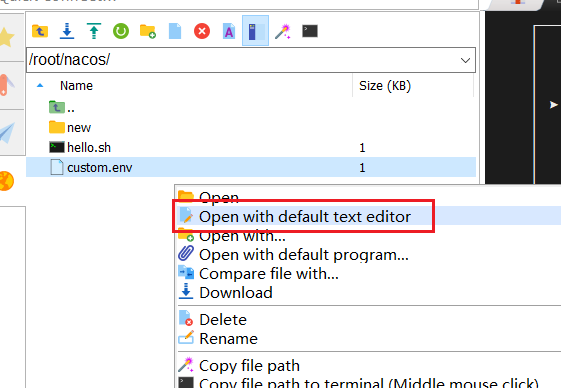Click the custom.env blank file icon
This screenshot has width=561, height=388.
pyautogui.click(x=57, y=167)
